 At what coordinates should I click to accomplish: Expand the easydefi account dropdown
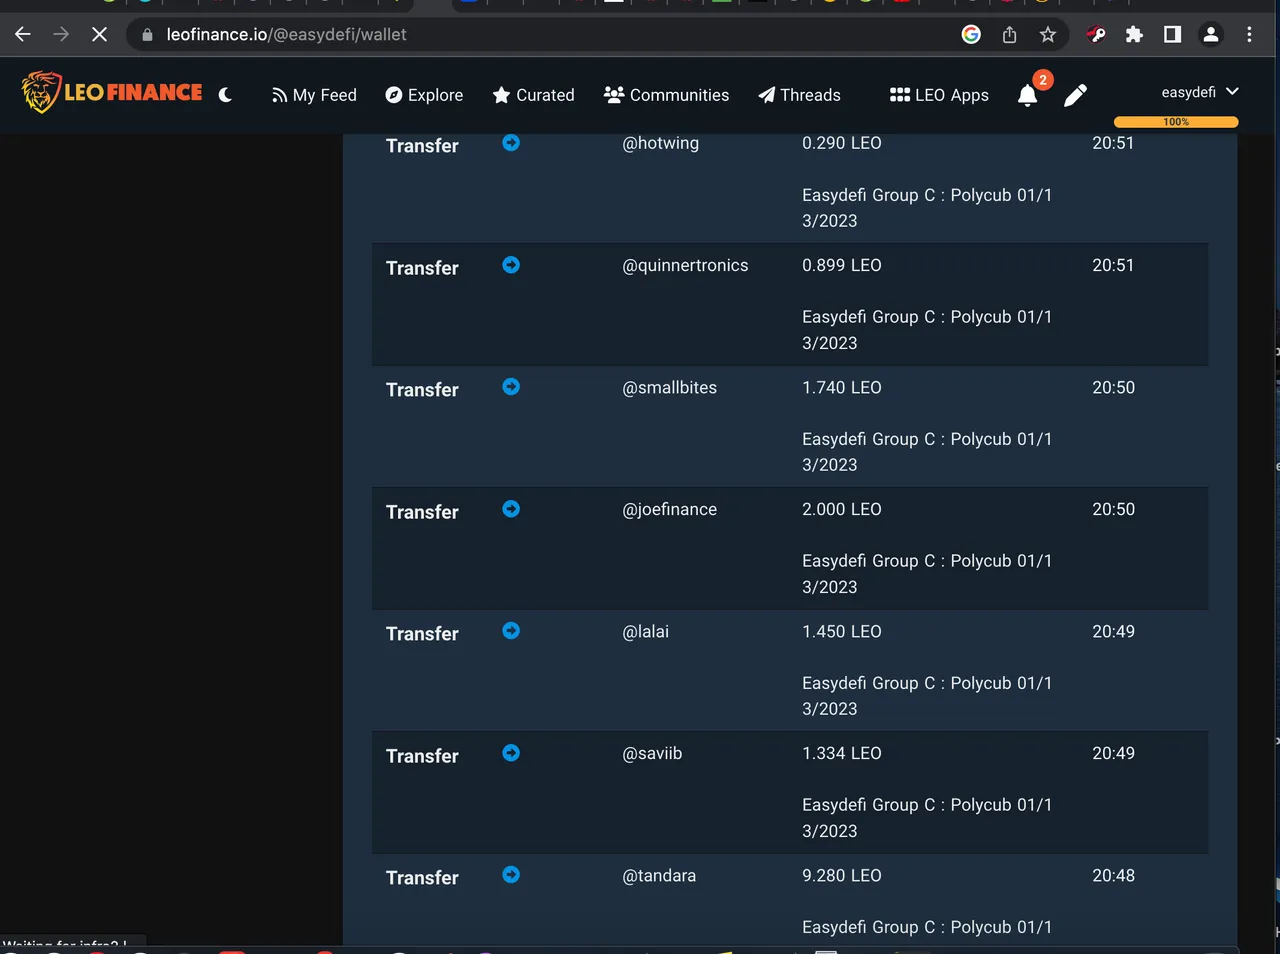[x=1199, y=92]
